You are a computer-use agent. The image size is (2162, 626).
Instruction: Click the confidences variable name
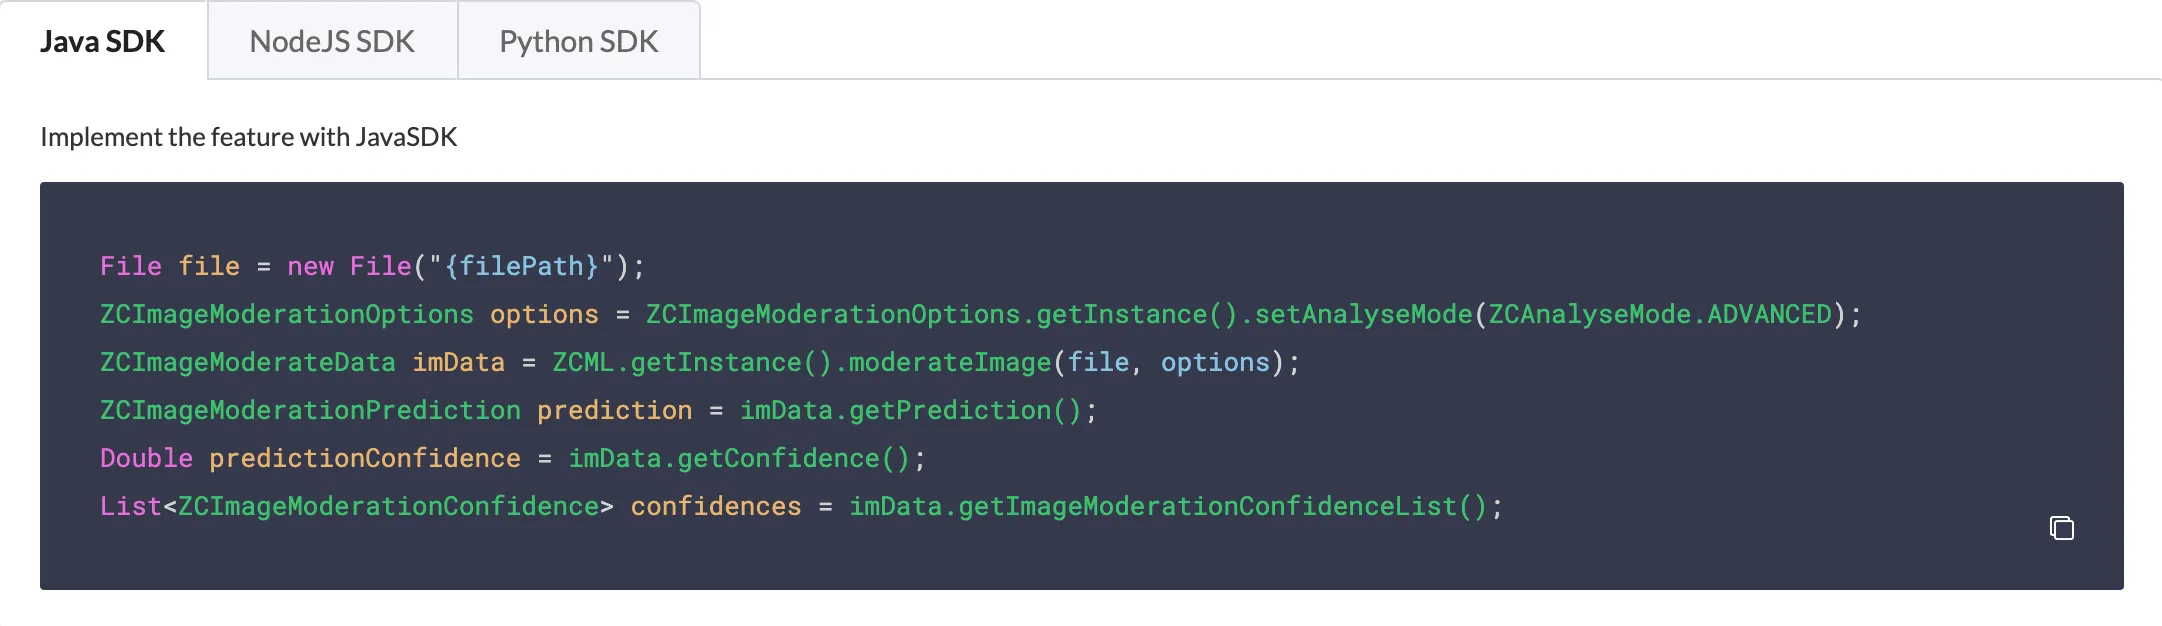click(x=716, y=506)
